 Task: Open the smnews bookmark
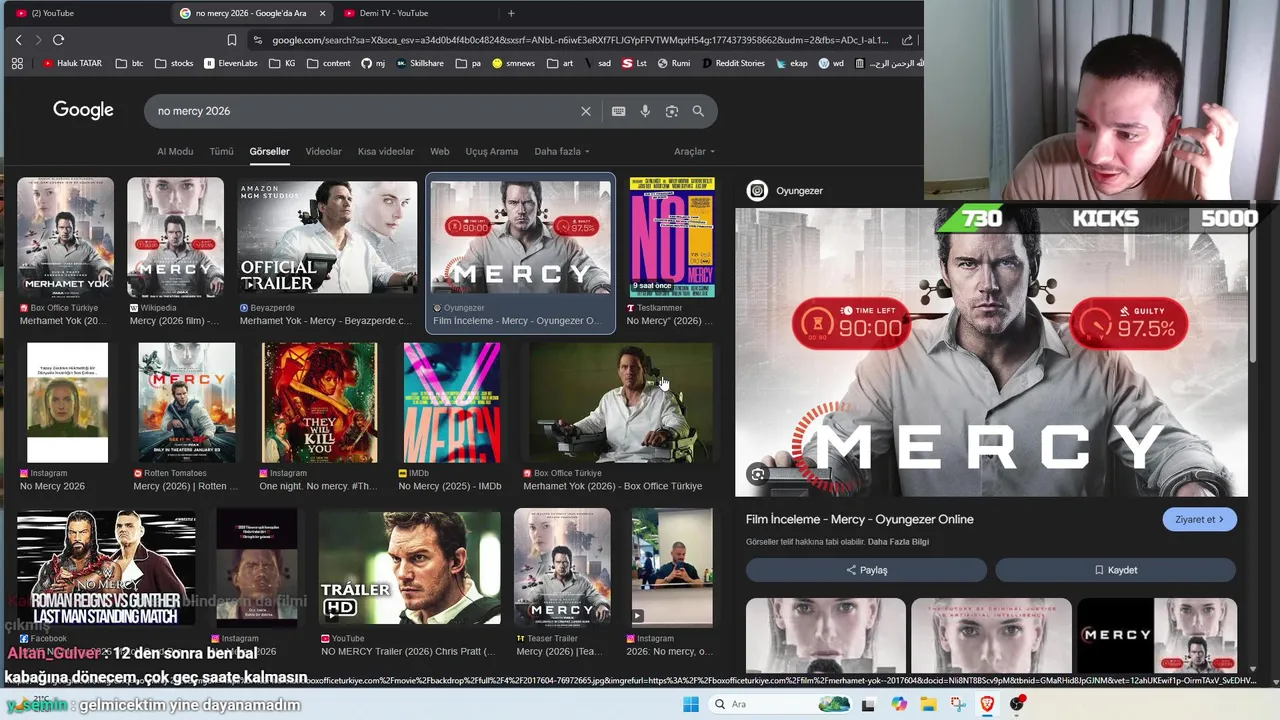(513, 63)
